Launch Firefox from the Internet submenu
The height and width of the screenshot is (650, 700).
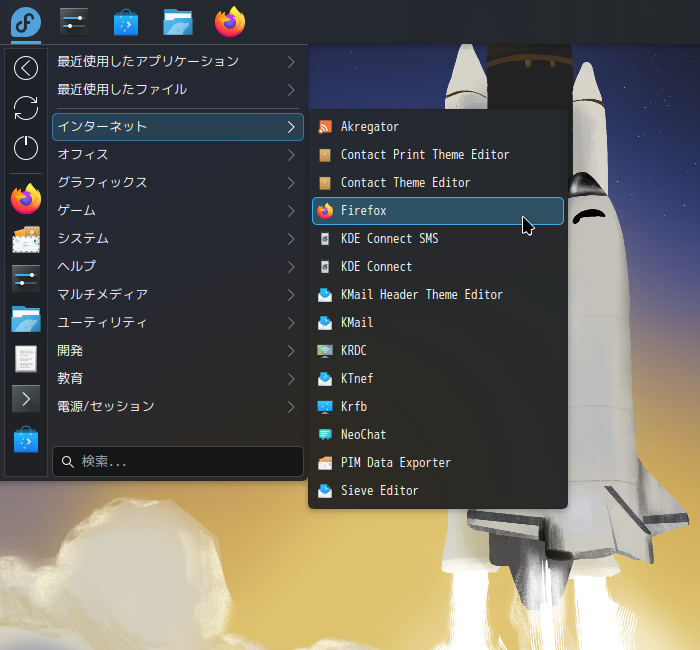click(x=438, y=211)
